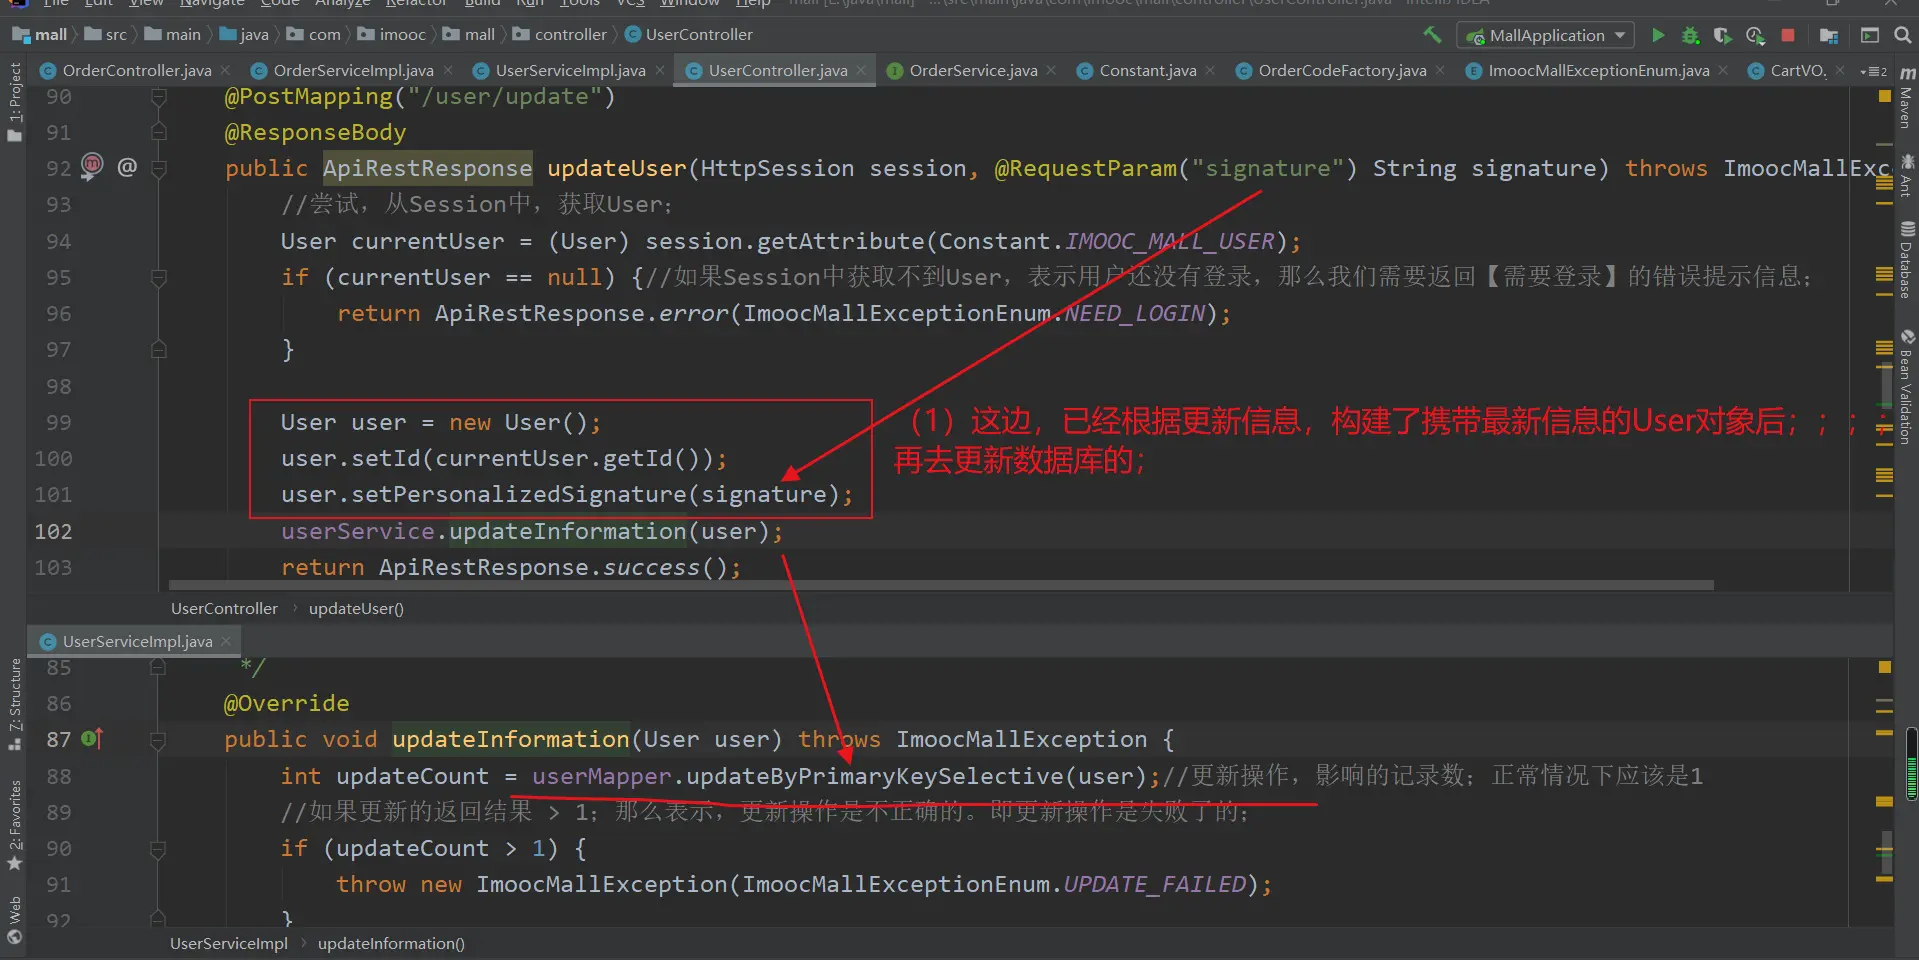Click the horizontal scrollbar of upper editor
1919x960 pixels.
point(940,585)
